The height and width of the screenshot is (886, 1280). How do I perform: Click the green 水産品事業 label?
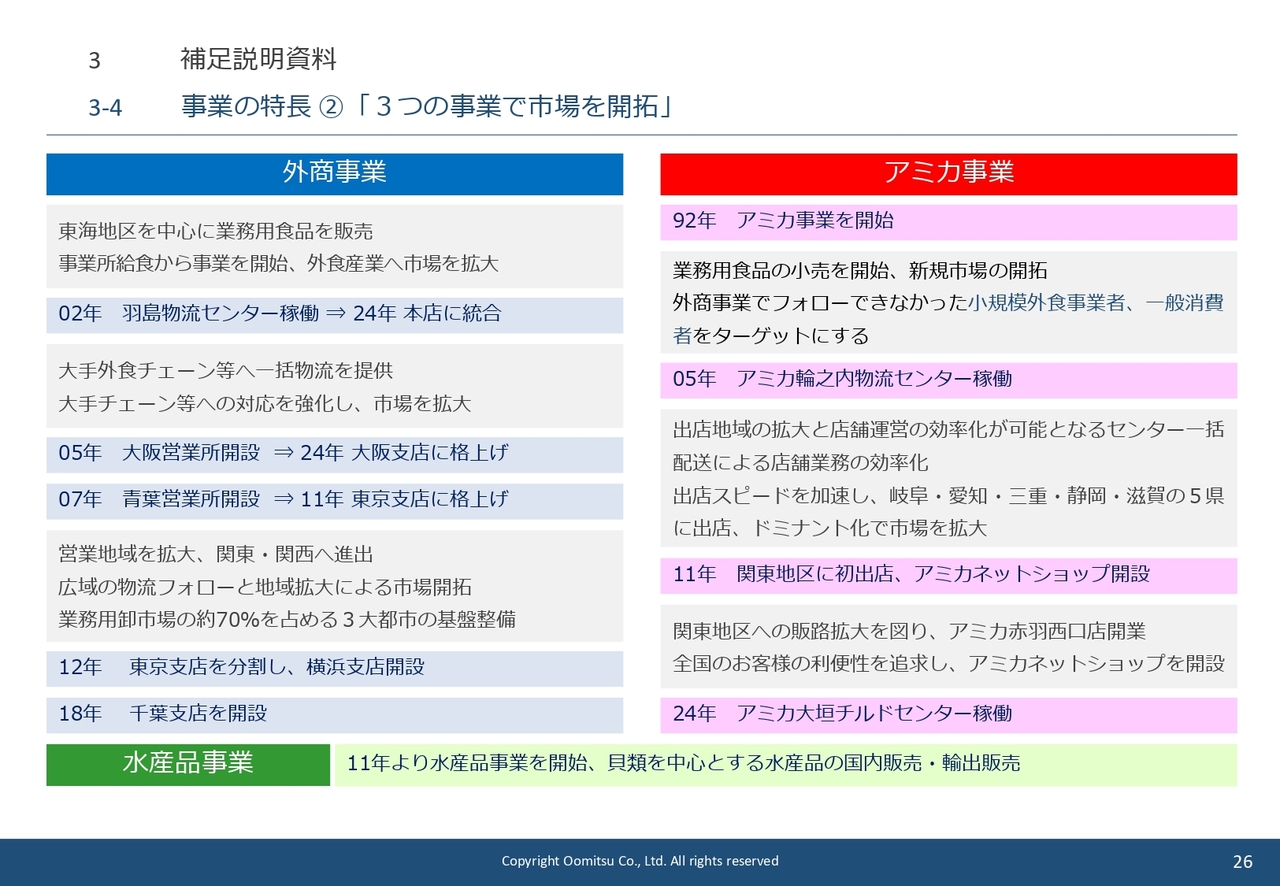click(188, 764)
